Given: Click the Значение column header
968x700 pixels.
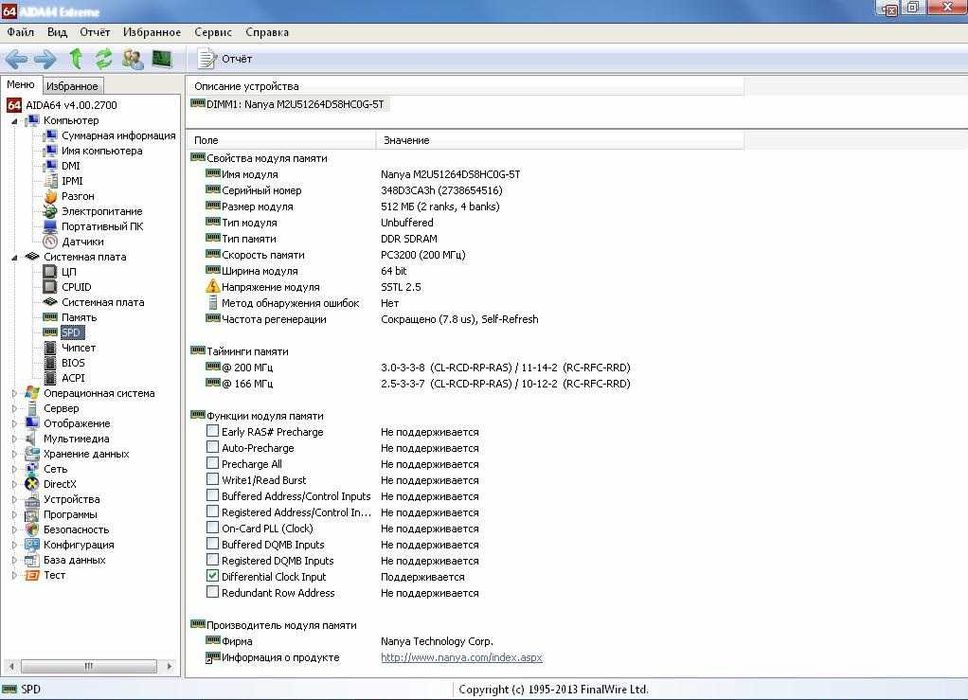Looking at the screenshot, I should coord(560,140).
